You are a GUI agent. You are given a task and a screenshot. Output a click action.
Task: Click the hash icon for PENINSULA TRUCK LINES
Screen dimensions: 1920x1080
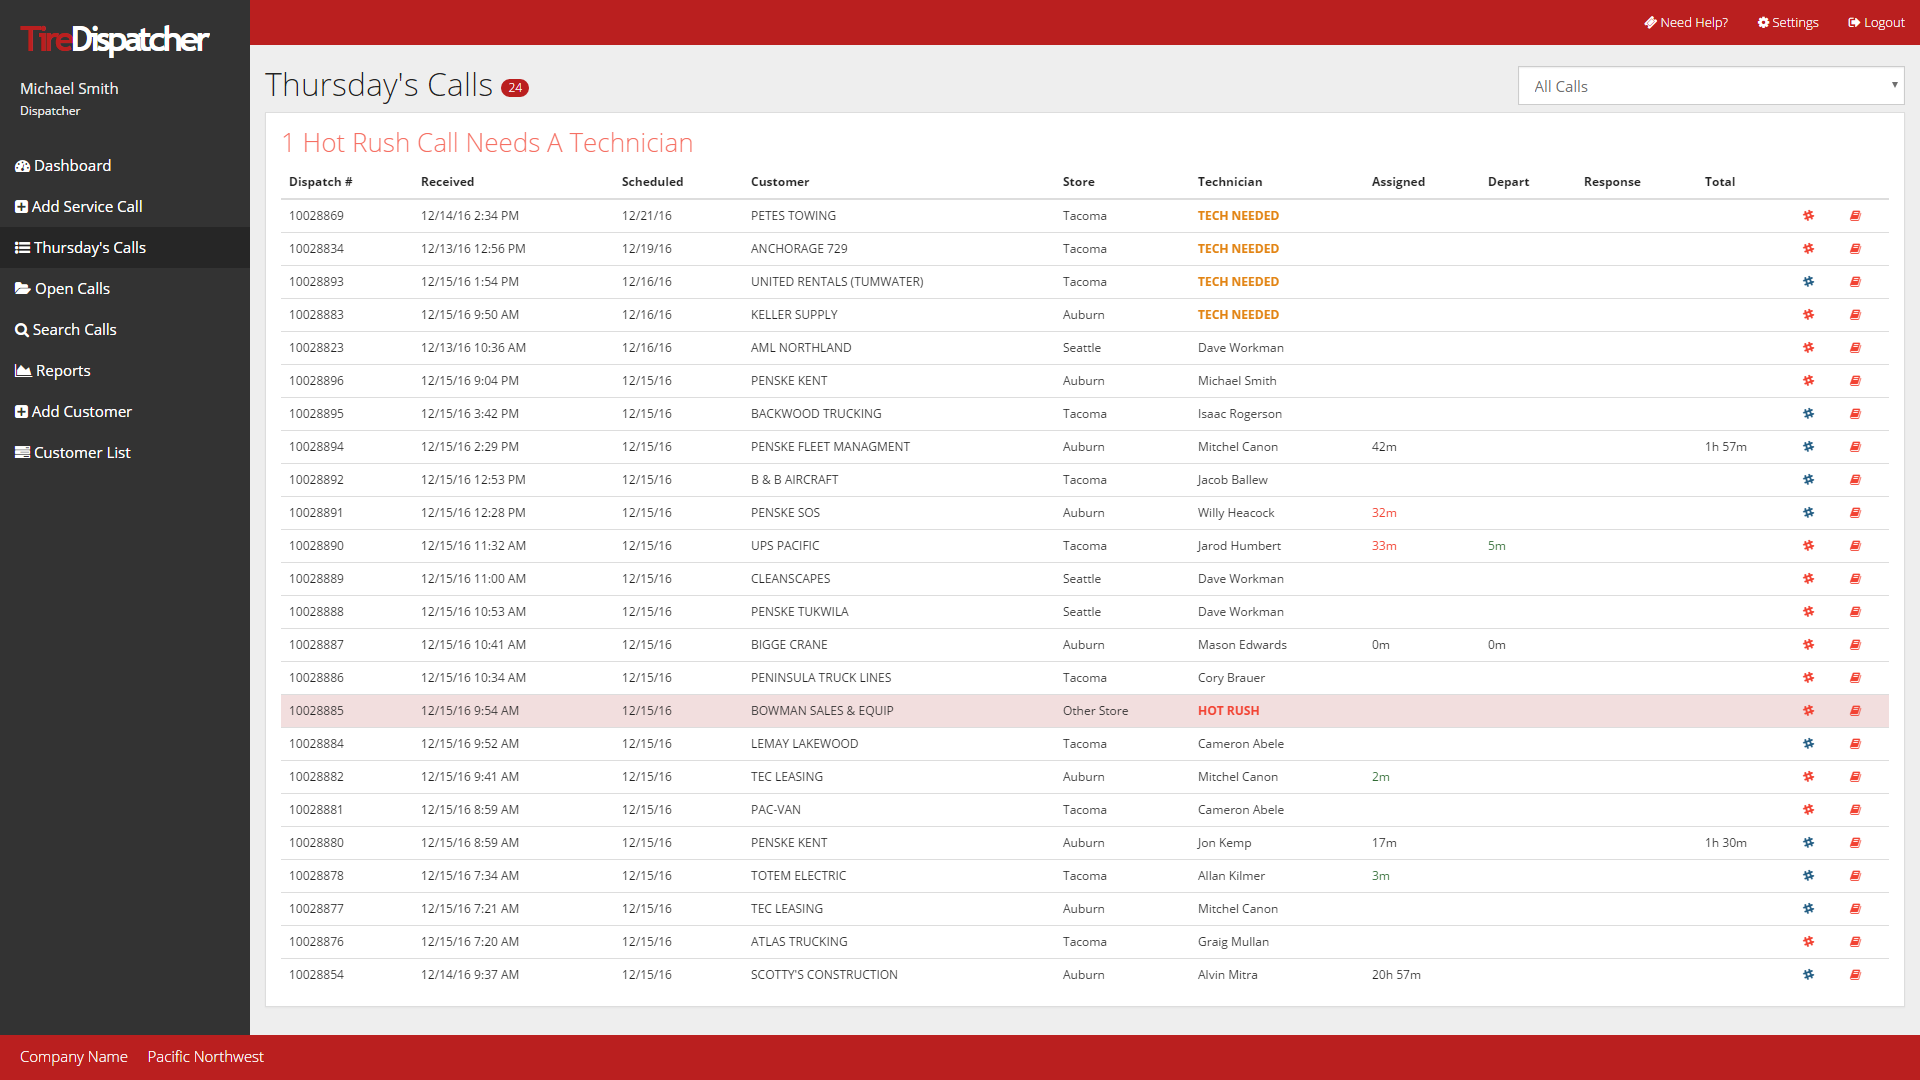(x=1808, y=678)
